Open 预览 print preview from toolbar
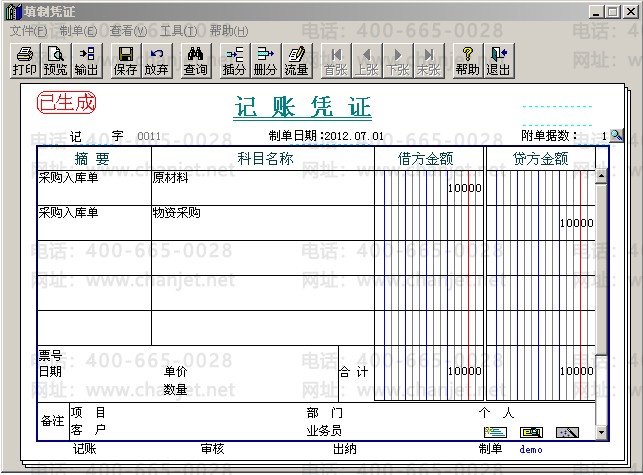643x475 pixels. [x=56, y=61]
